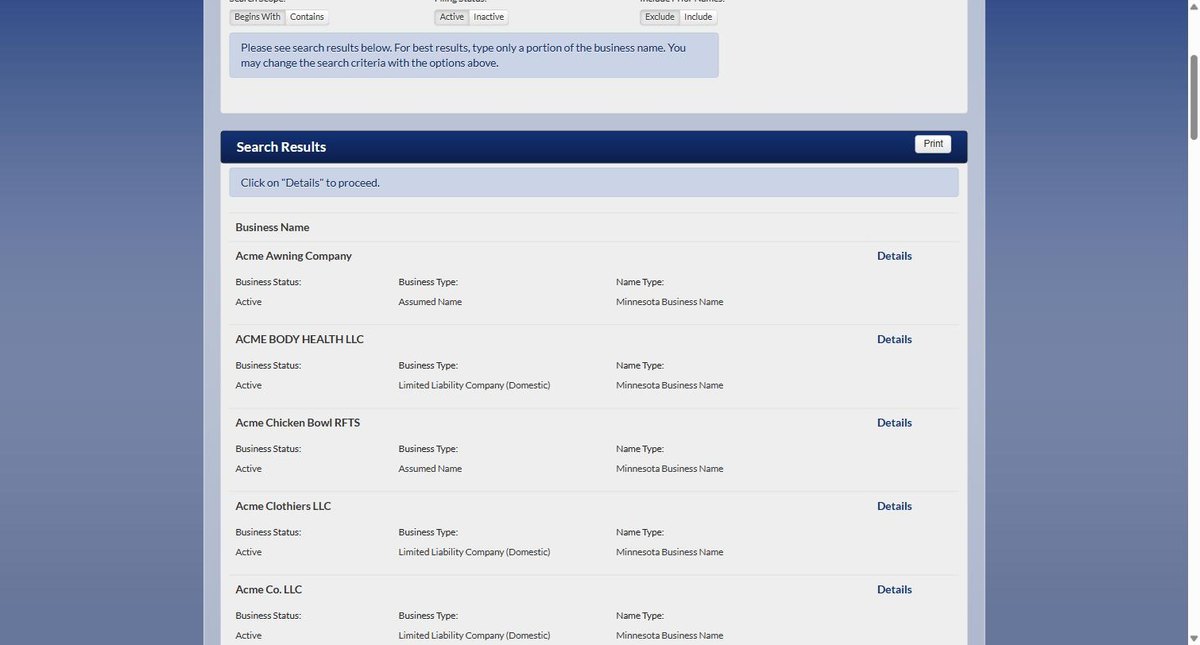Image resolution: width=1200 pixels, height=645 pixels.
Task: Click the Print button
Action: click(x=933, y=144)
